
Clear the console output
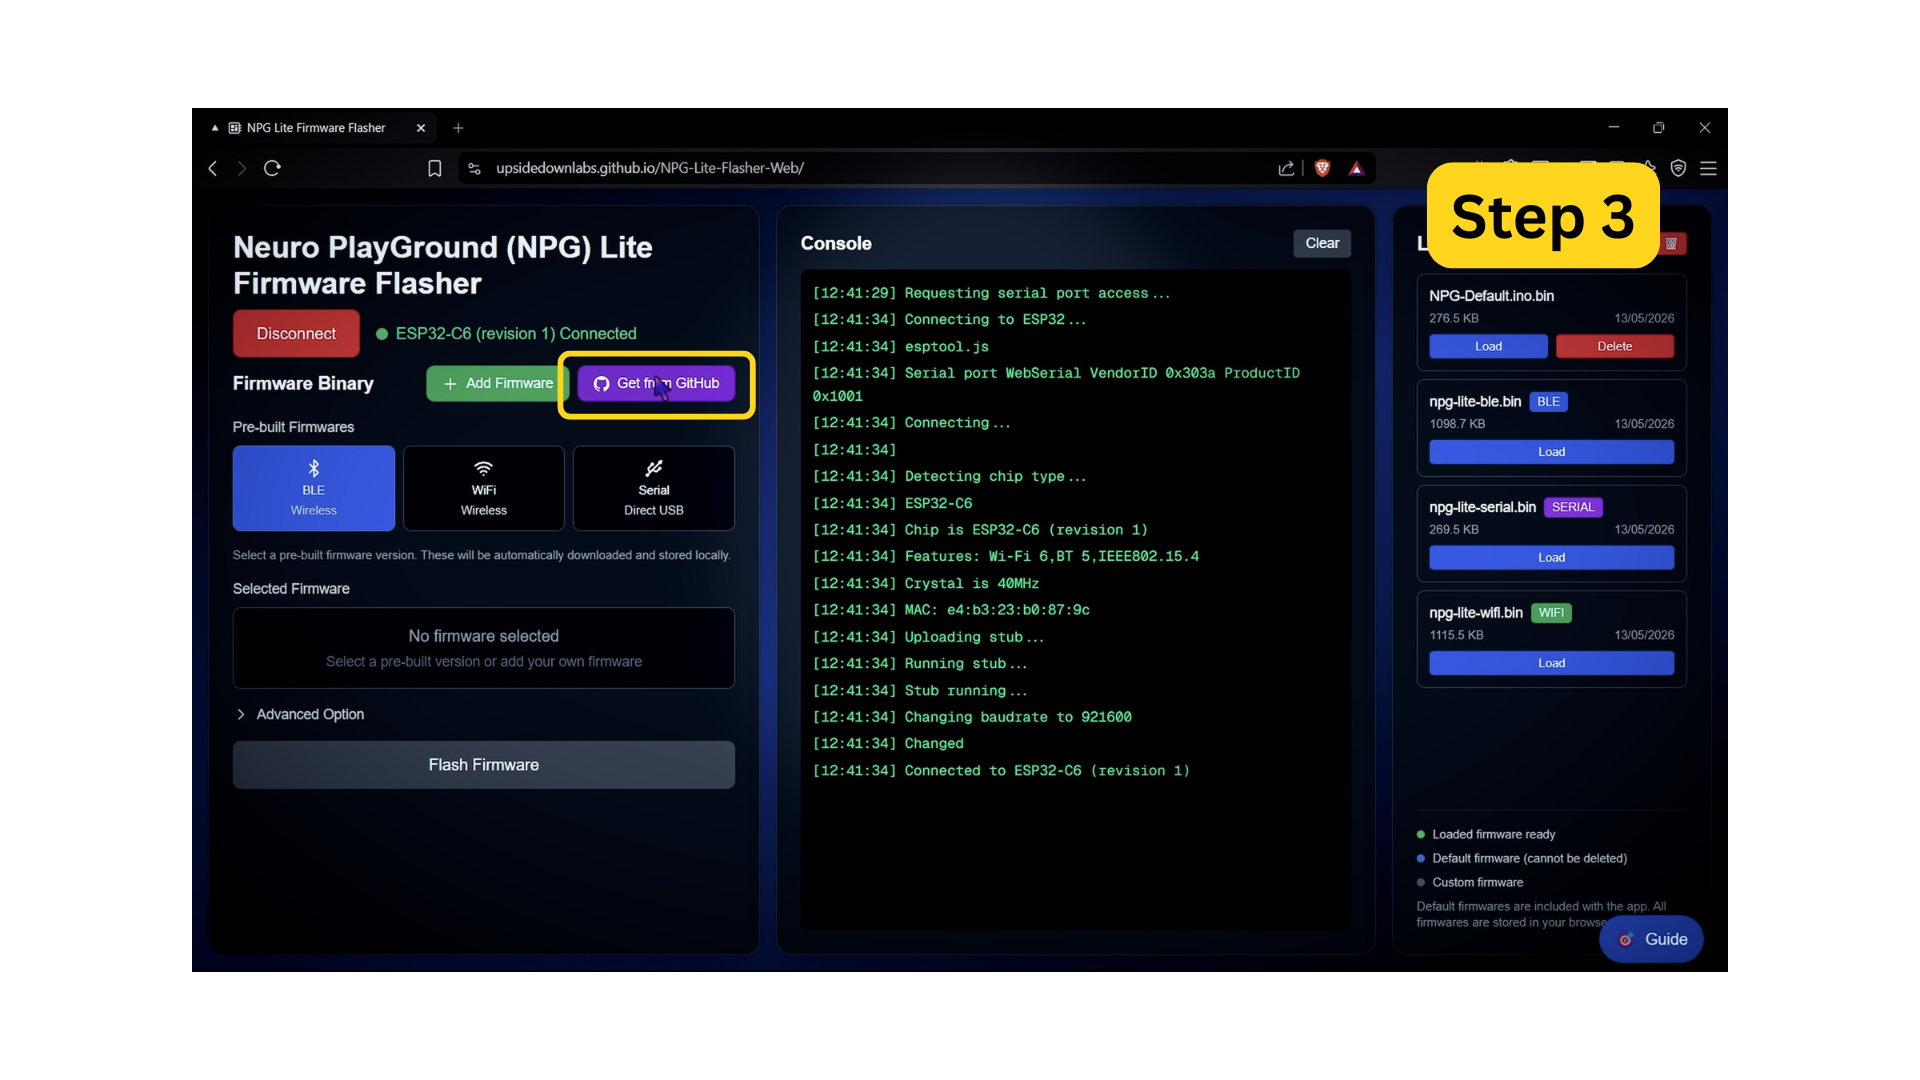click(1322, 243)
